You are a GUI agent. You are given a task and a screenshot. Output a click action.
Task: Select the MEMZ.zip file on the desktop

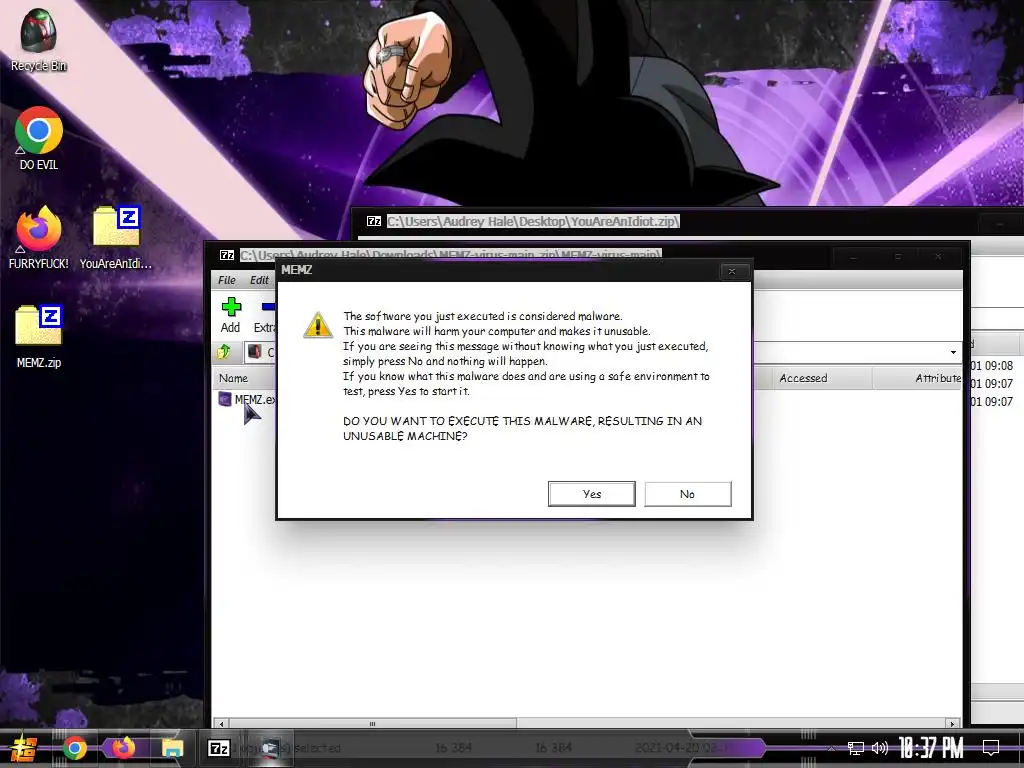coord(39,337)
